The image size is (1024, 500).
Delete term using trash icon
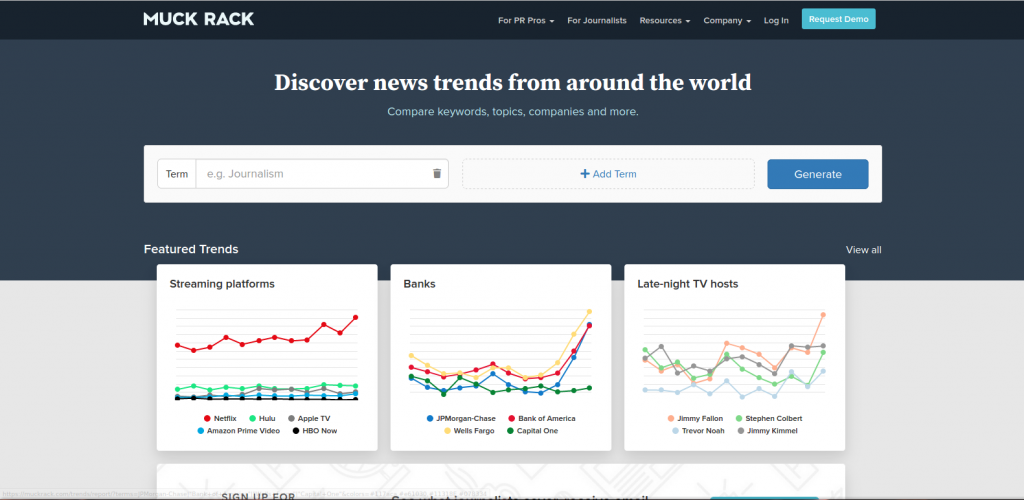(x=437, y=174)
